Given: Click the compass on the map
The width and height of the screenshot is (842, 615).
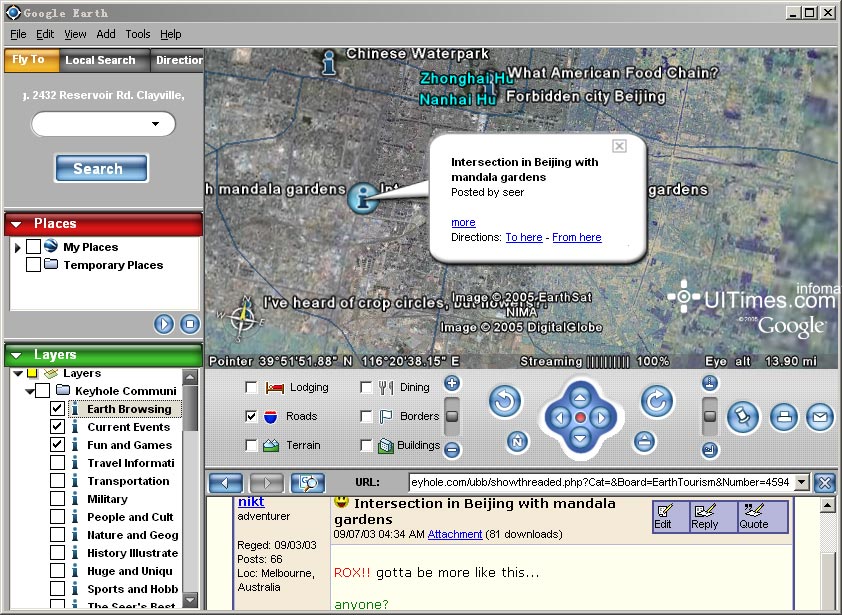Looking at the screenshot, I should (244, 318).
